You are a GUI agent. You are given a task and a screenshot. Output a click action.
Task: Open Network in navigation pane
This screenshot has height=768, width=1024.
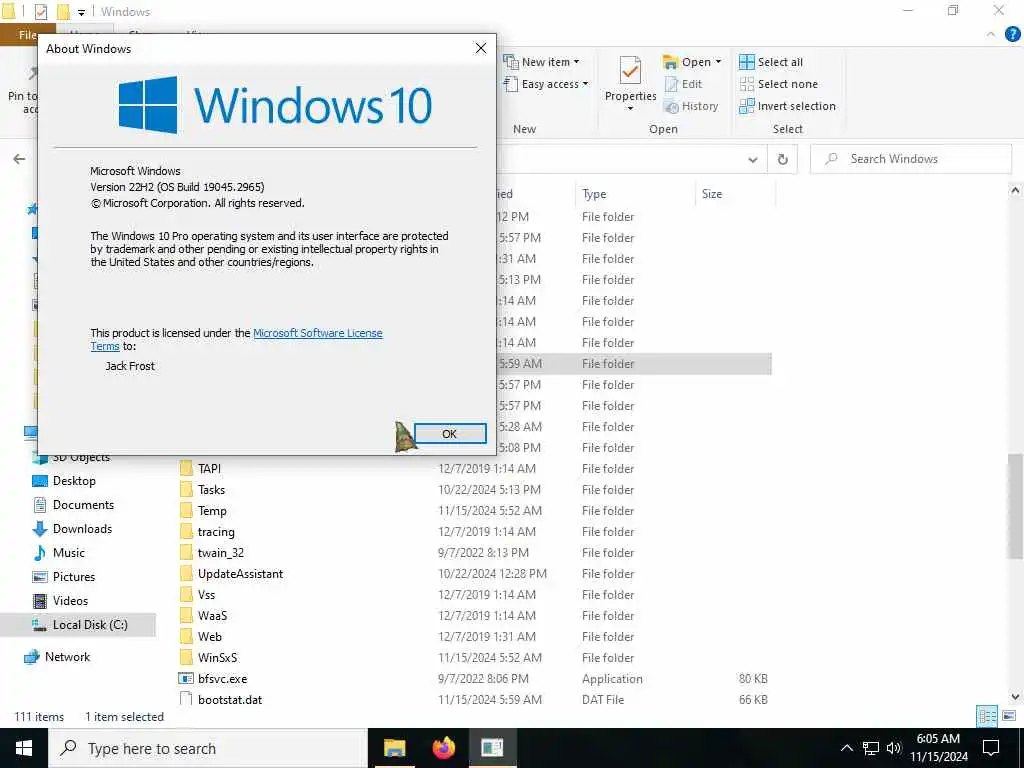click(67, 657)
